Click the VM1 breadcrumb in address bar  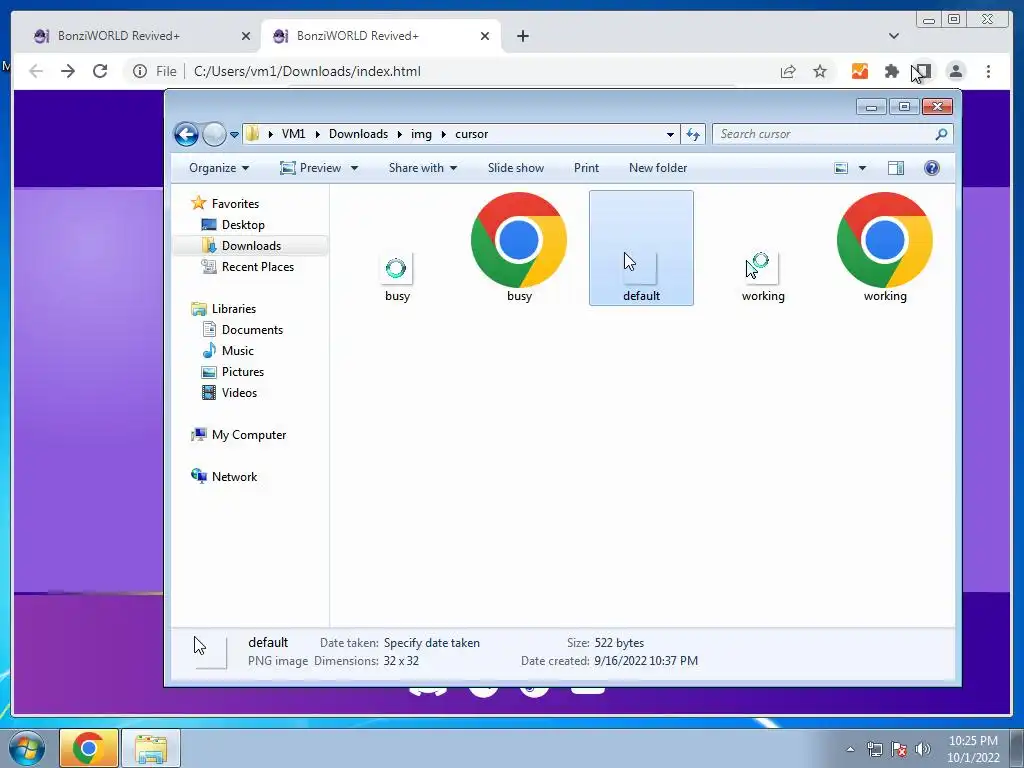pos(293,134)
